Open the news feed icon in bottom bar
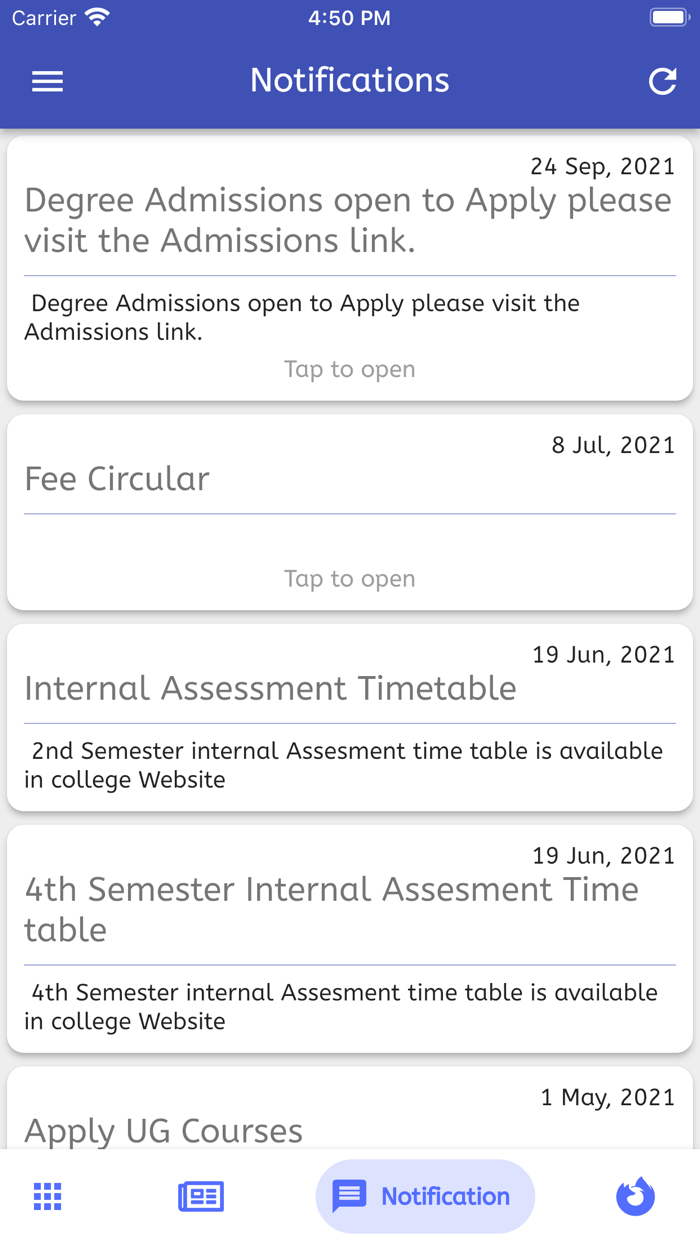Image resolution: width=700 pixels, height=1244 pixels. point(200,1196)
